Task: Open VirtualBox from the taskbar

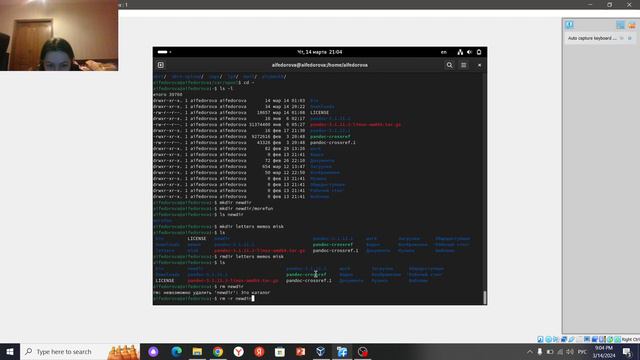Action: tap(321, 351)
